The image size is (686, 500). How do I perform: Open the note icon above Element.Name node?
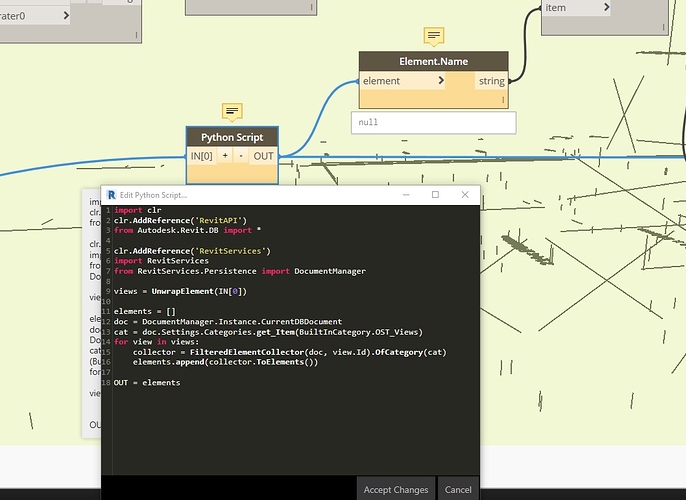click(434, 36)
